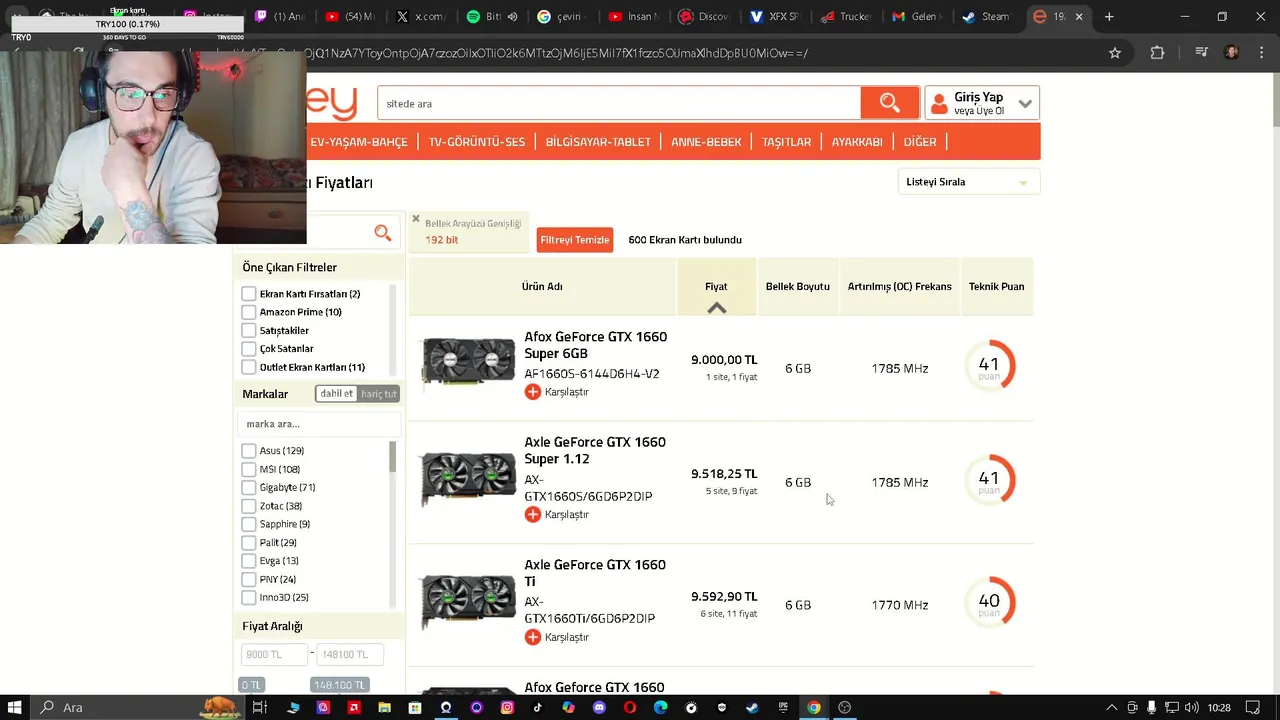Click the Karşılaştır plus icon for Axle GTX 1660 Super
This screenshot has width=1280, height=720.
tap(532, 514)
